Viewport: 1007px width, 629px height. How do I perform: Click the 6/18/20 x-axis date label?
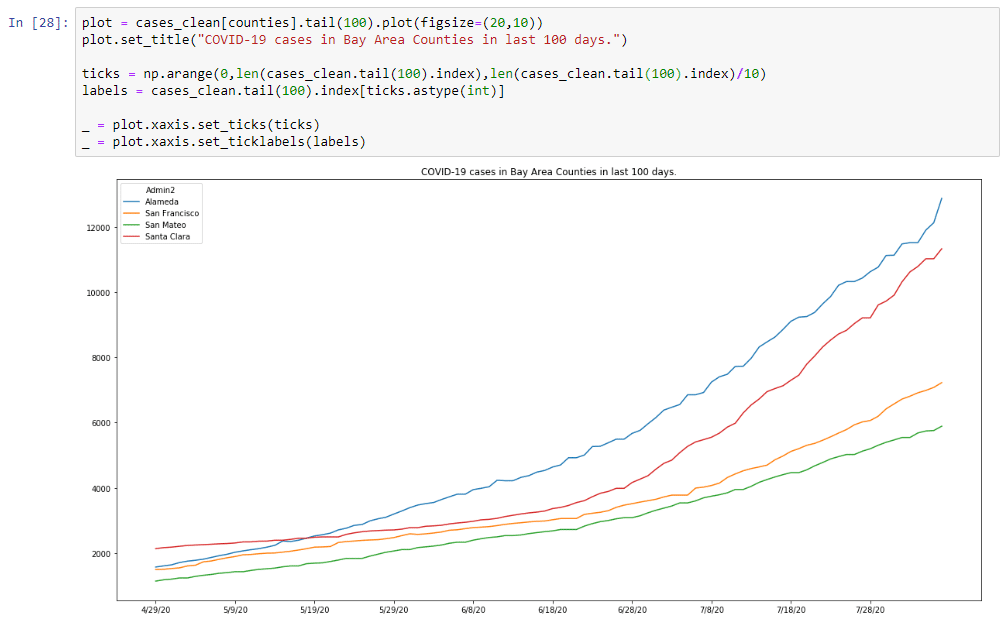point(553,608)
